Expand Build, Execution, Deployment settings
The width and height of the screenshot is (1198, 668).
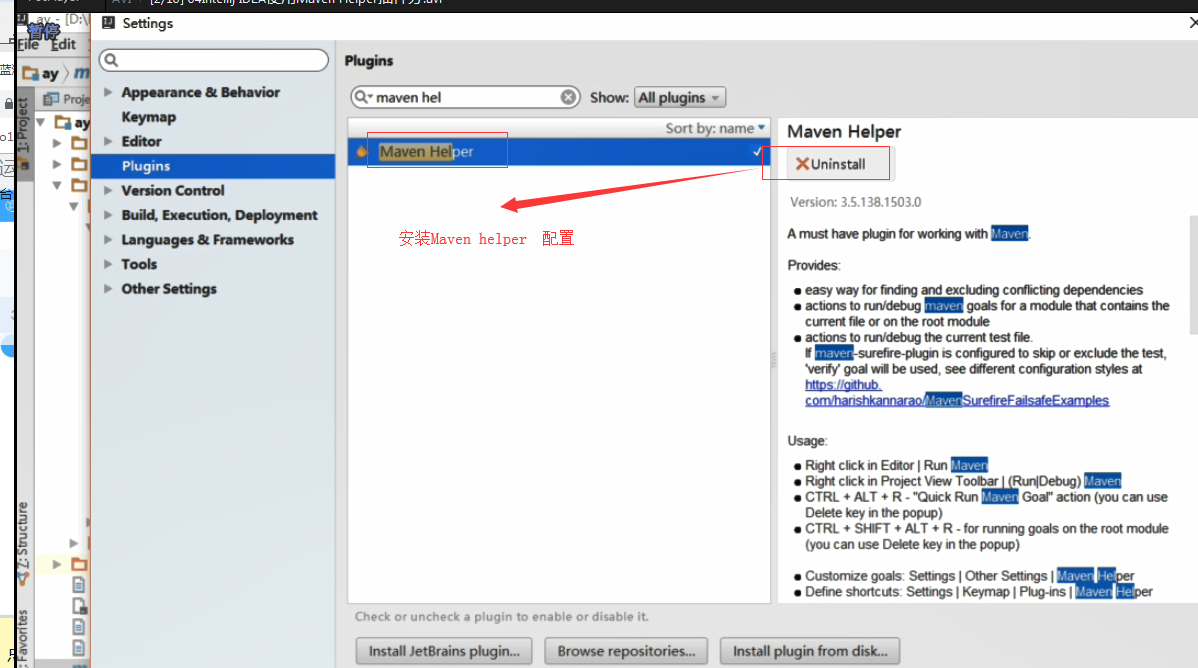[108, 215]
